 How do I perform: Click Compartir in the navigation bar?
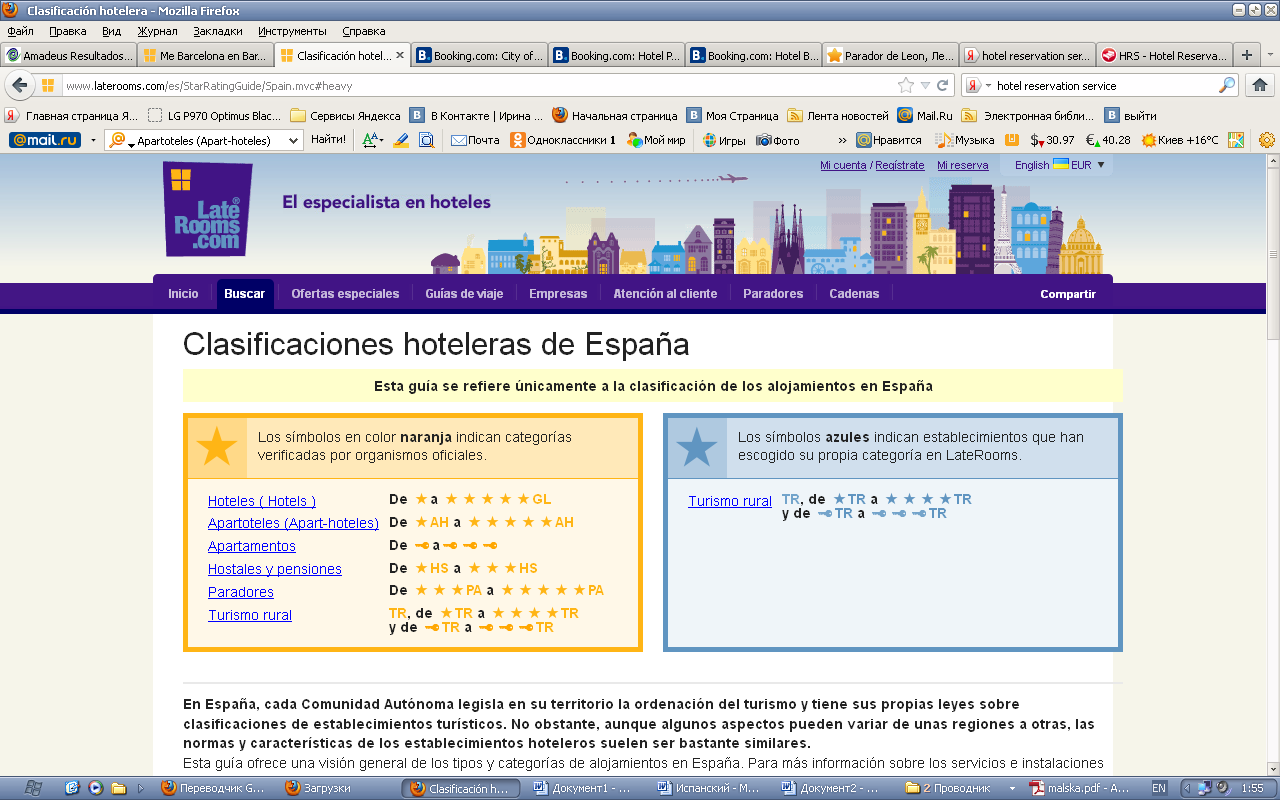pyautogui.click(x=1068, y=294)
